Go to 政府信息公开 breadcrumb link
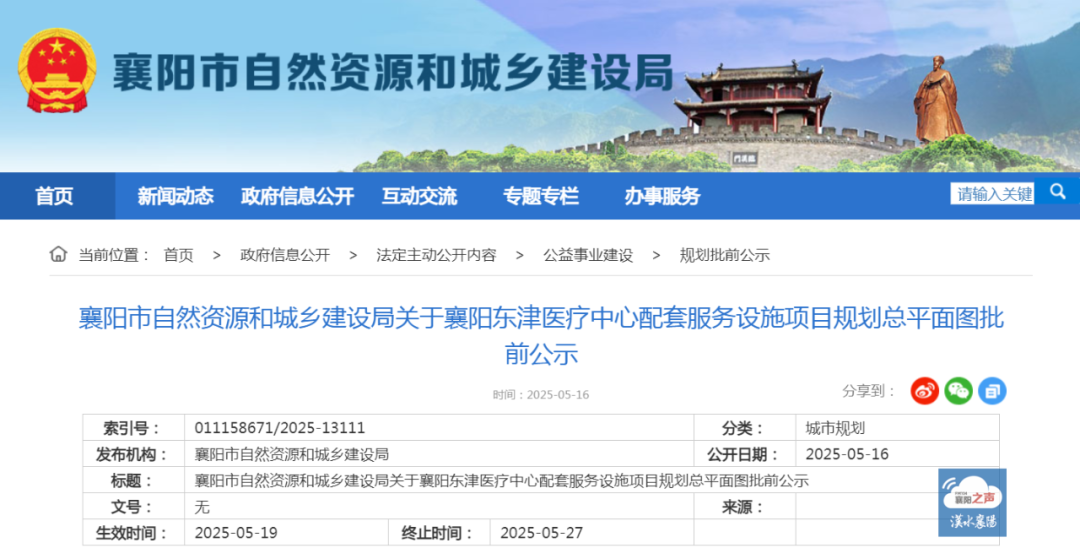The height and width of the screenshot is (559, 1080). 285,255
